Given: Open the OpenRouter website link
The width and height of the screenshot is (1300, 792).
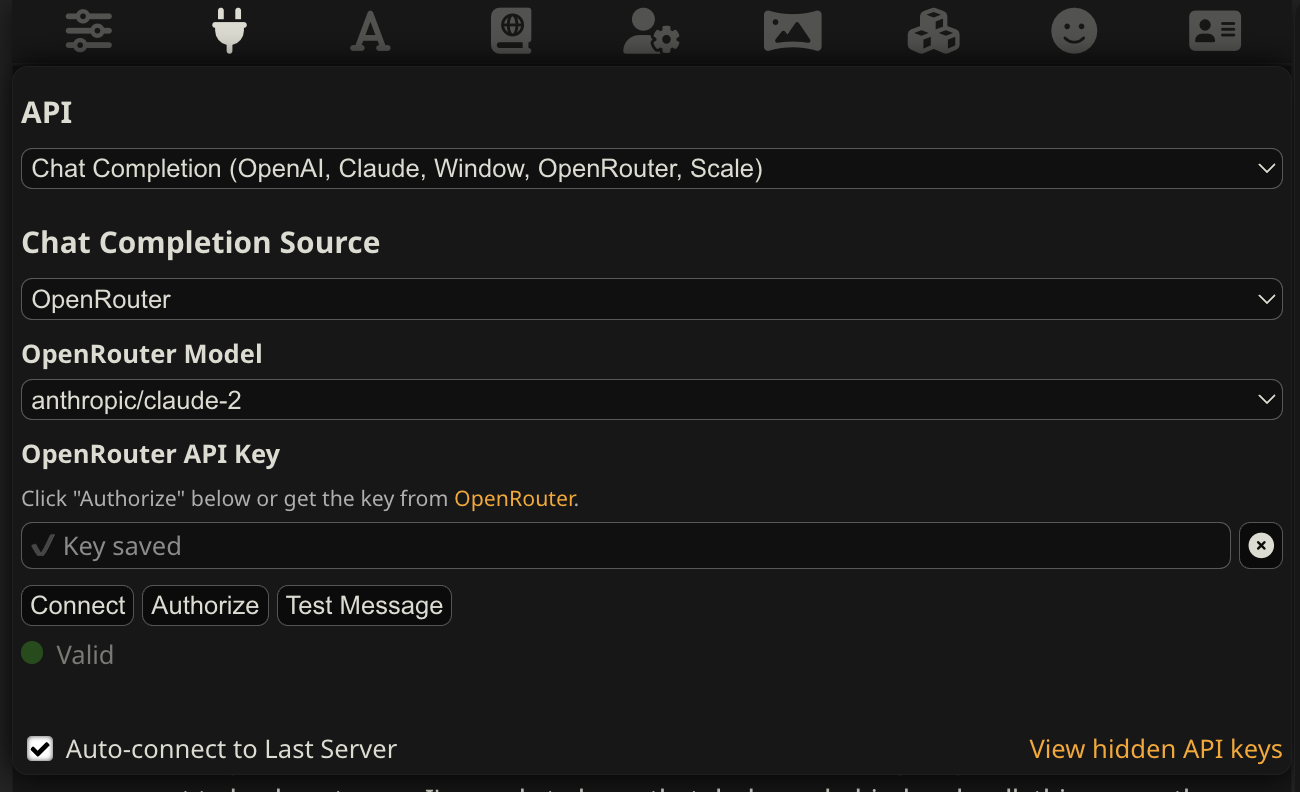Looking at the screenshot, I should (515, 498).
